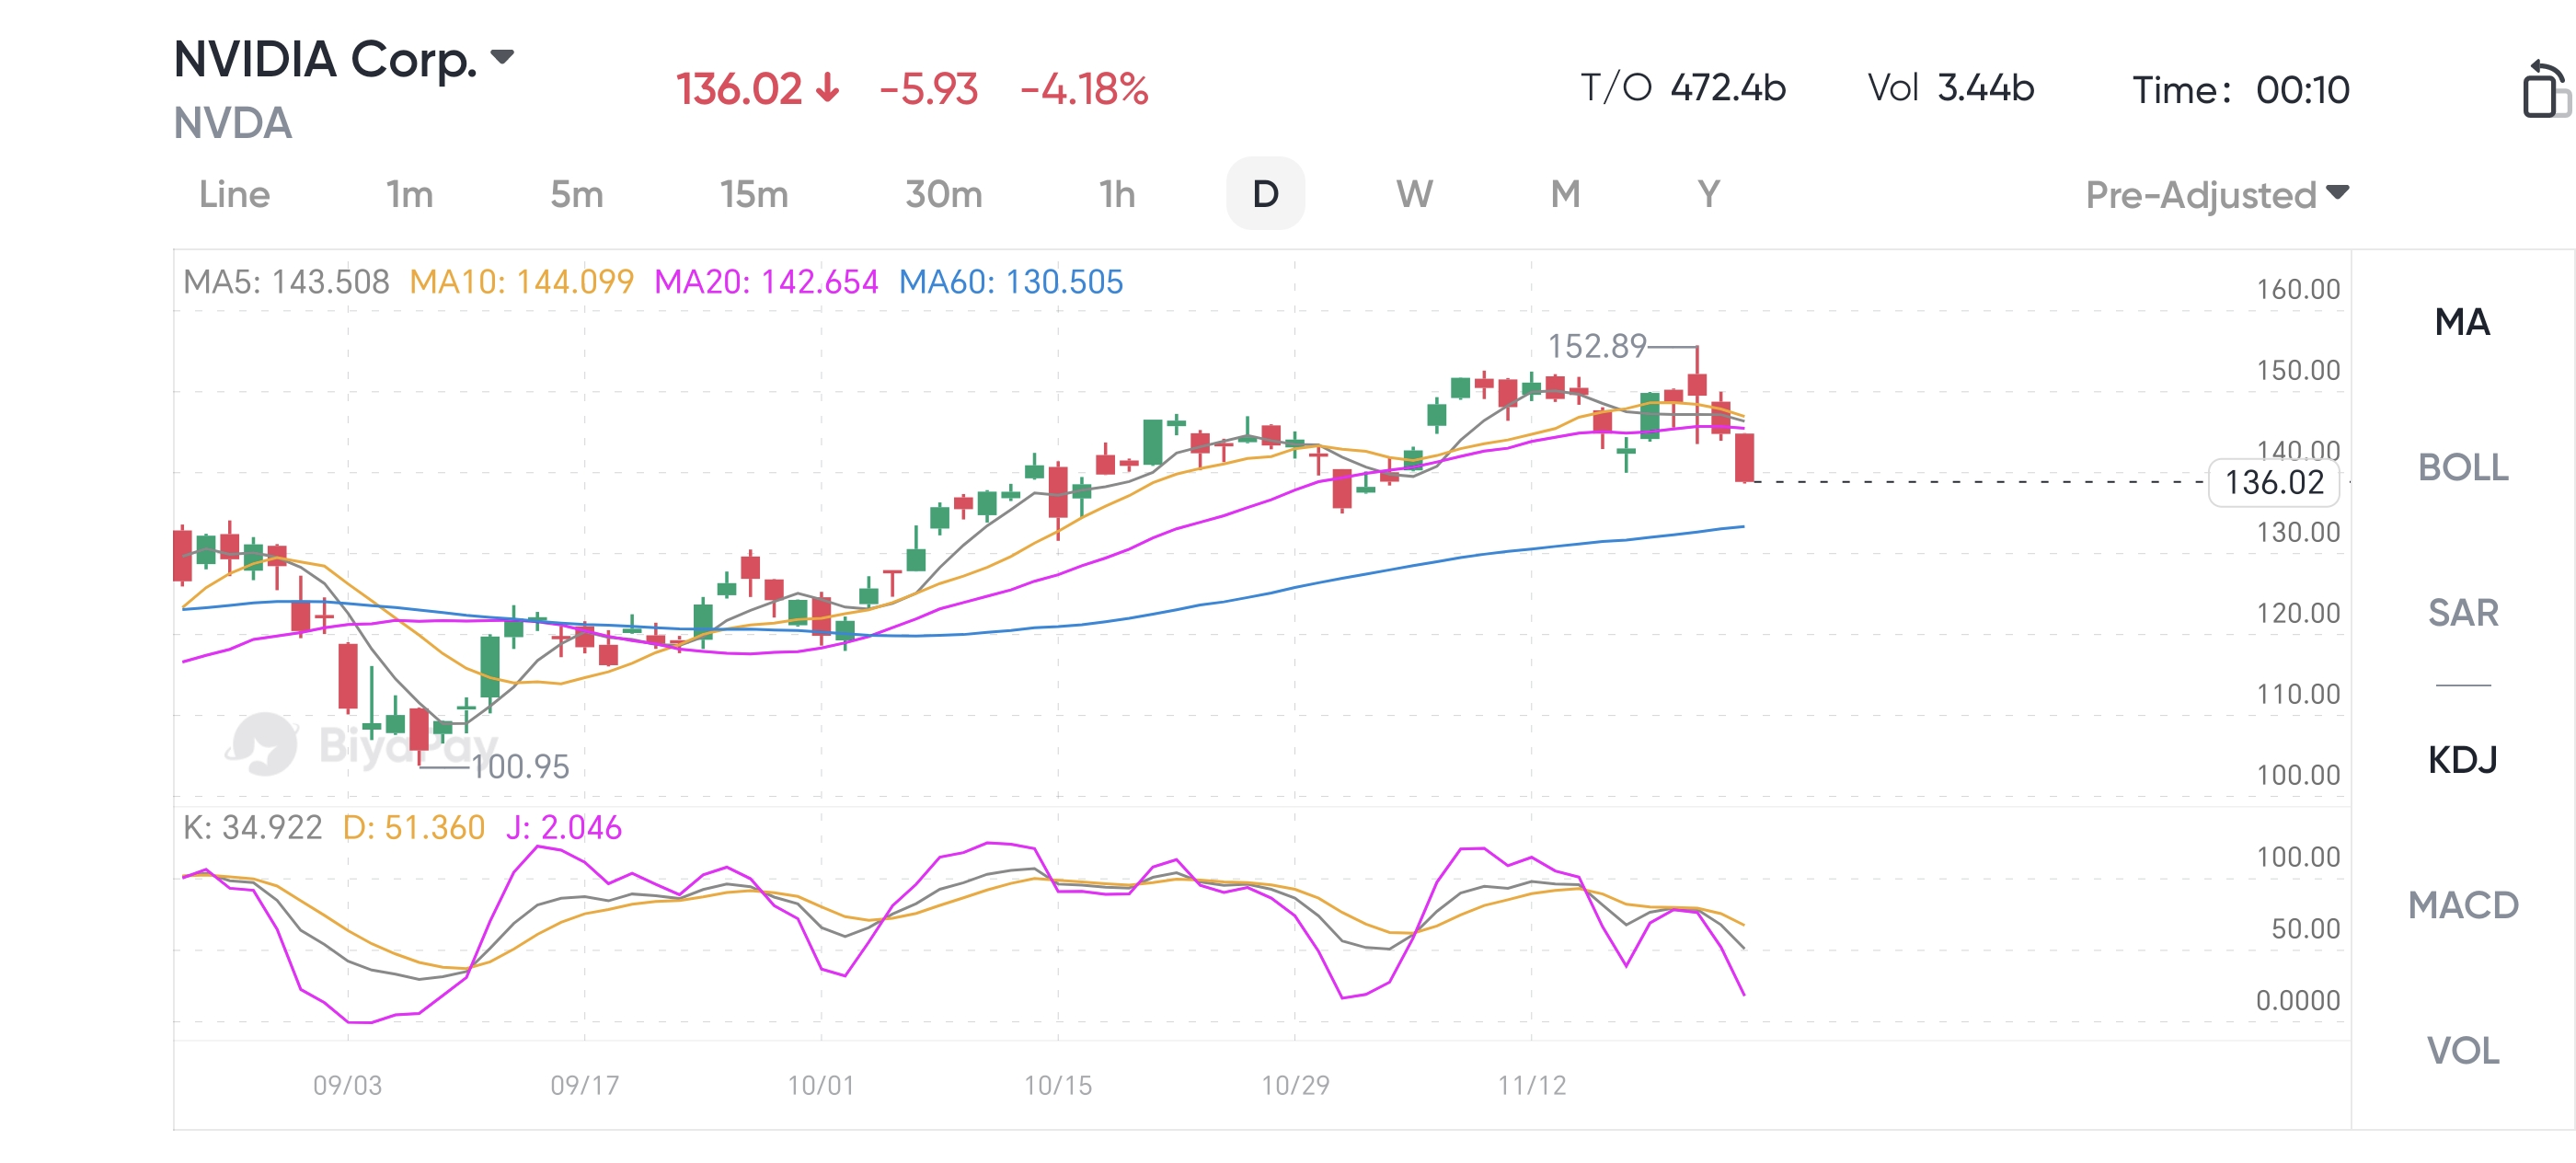Select the Y yearly timeframe tab
The width and height of the screenshot is (2576, 1163).
click(x=1708, y=194)
